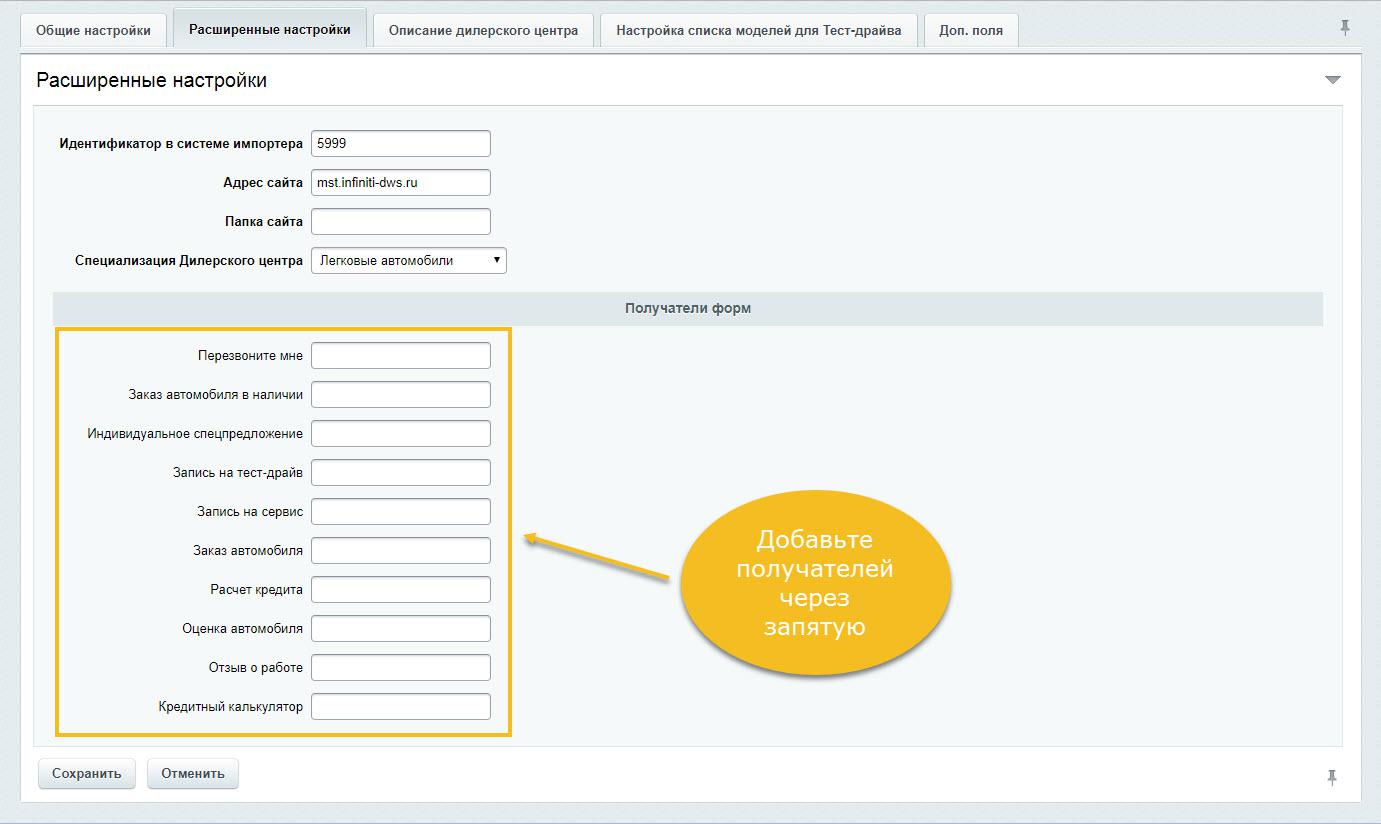Viewport: 1381px width, 824px height.
Task: Select the Запись на тест-драйв field
Action: [401, 472]
